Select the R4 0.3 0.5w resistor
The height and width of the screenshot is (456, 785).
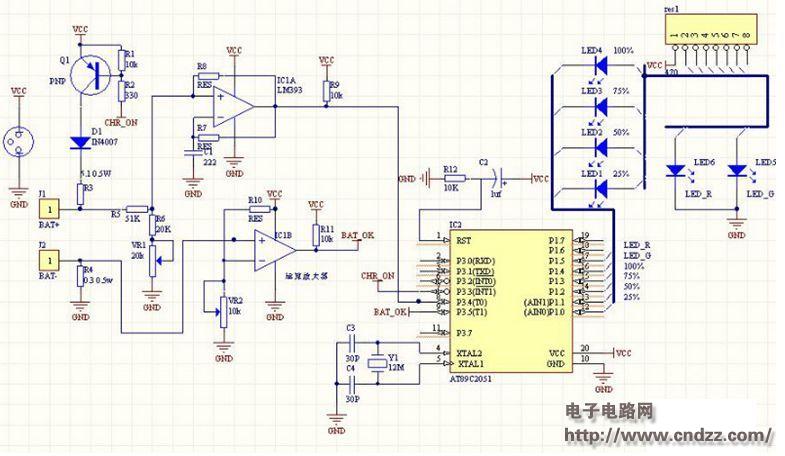click(x=80, y=276)
